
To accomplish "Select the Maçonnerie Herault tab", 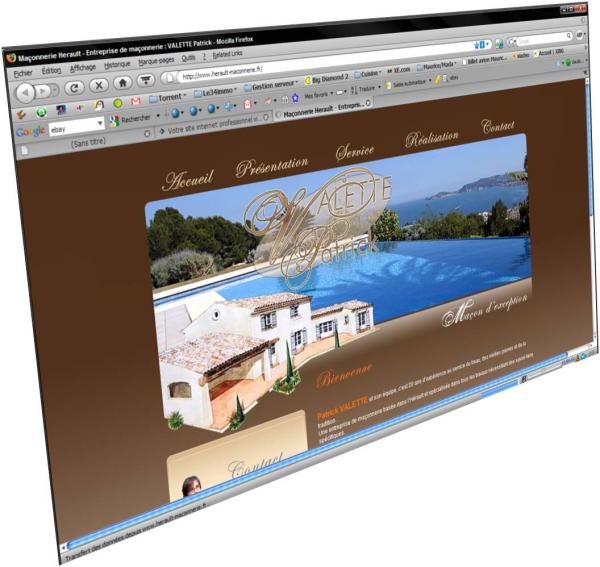I will click(x=323, y=108).
